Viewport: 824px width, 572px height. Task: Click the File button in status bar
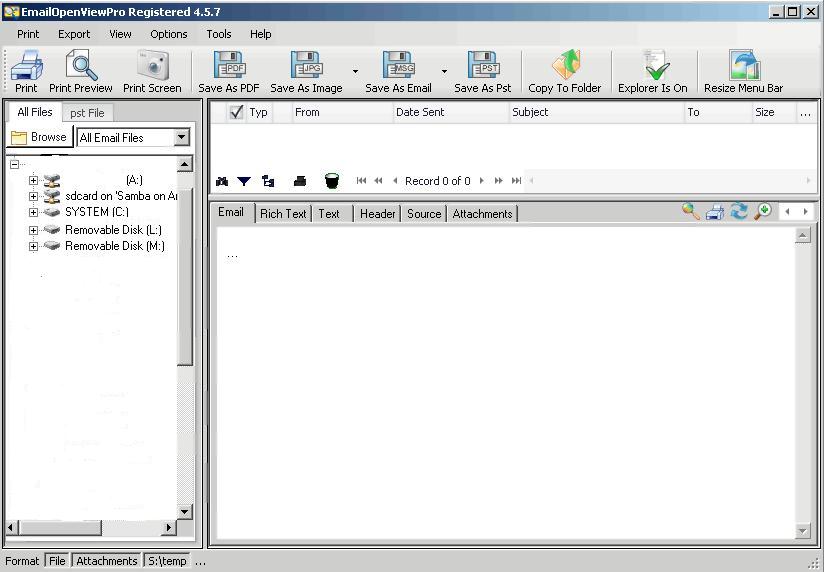(x=57, y=561)
